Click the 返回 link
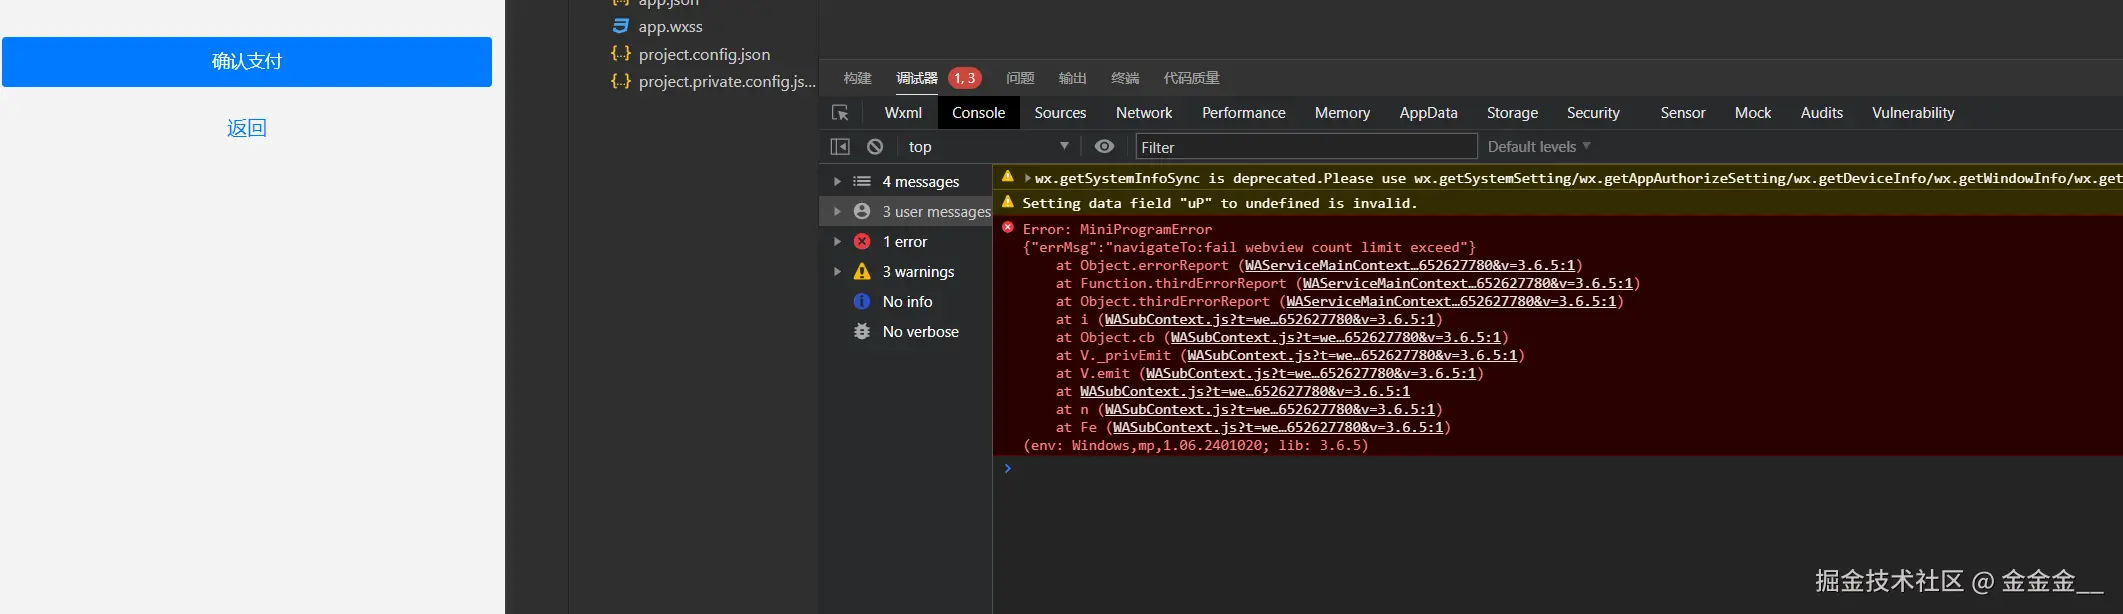 [x=247, y=128]
